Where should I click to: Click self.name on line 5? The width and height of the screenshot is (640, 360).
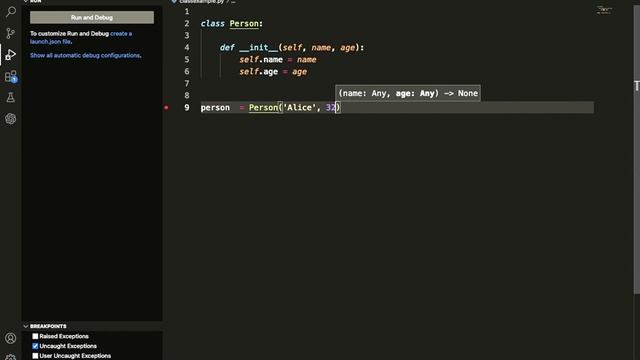(x=261, y=60)
